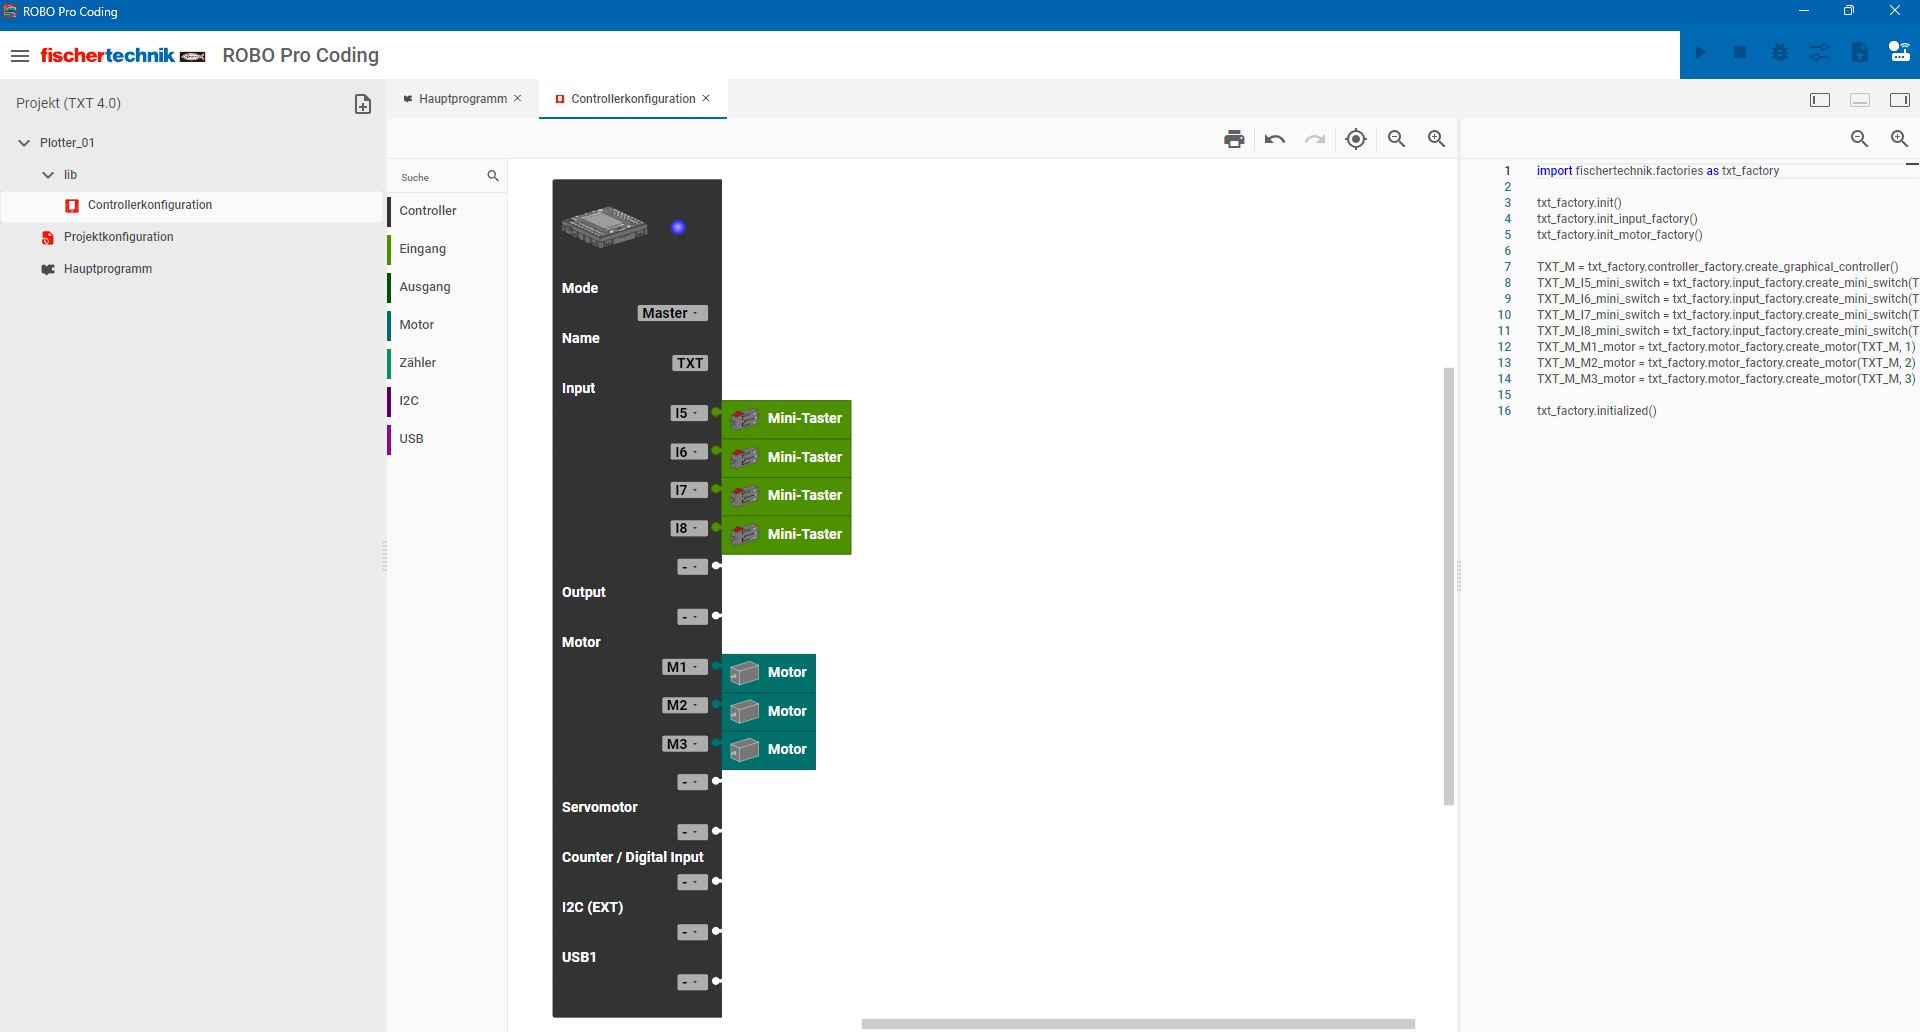
Task: Collapse the lib folder
Action: 48,175
